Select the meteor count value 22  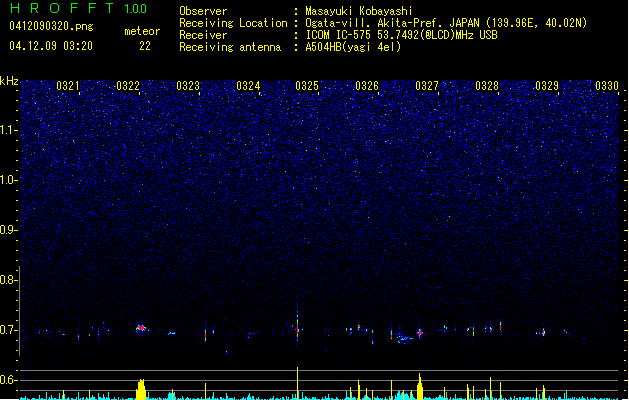pyautogui.click(x=145, y=46)
